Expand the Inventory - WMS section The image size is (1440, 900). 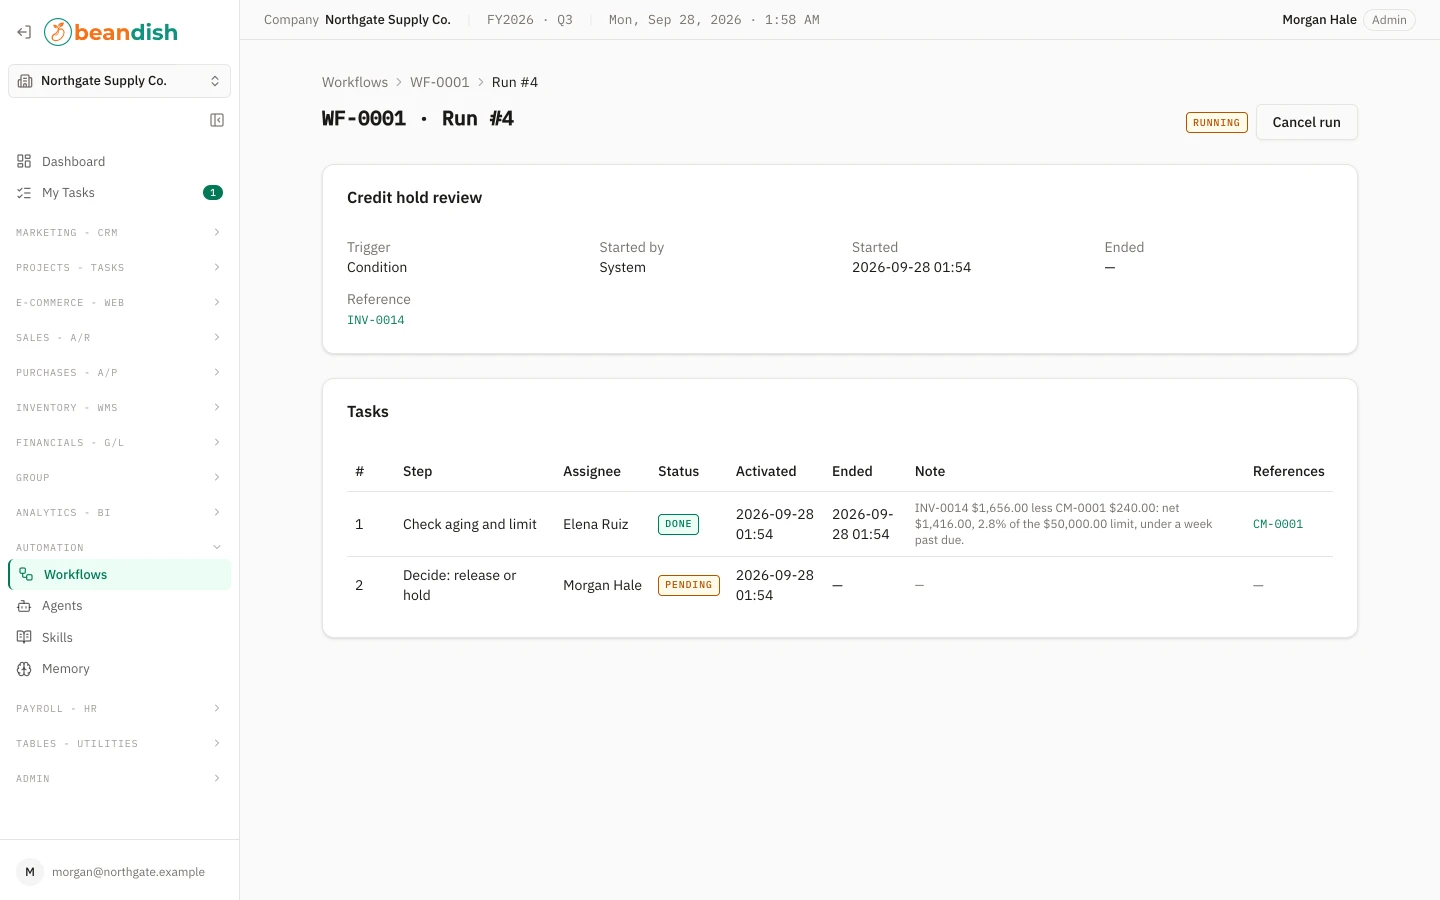coord(119,407)
